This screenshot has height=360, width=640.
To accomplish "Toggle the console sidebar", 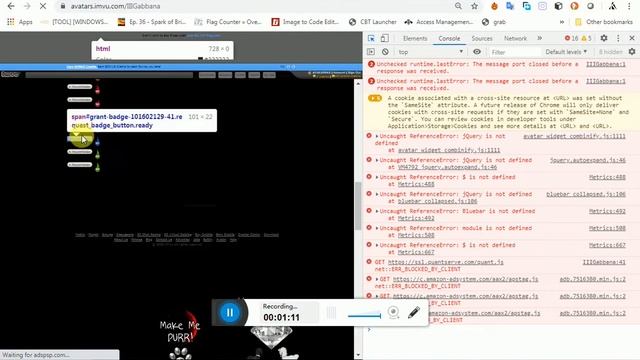I will pos(371,52).
